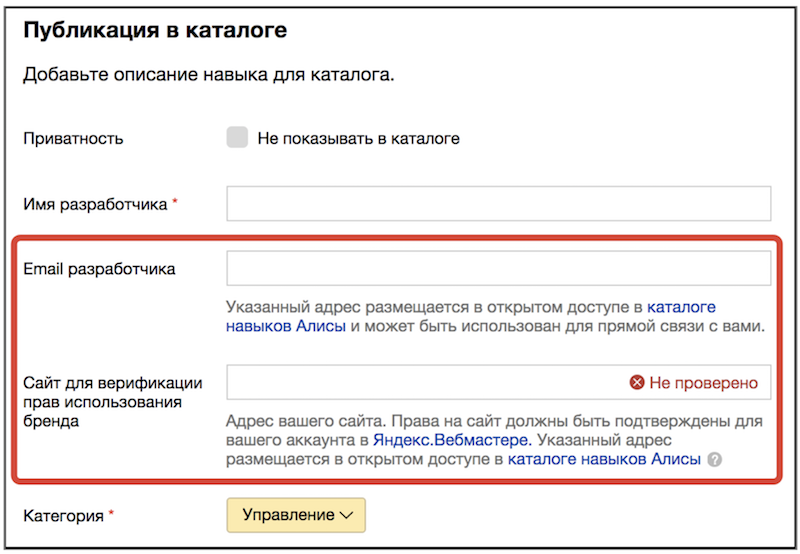Click the "Email разработчика" input field
Screen dimensions: 800x554
[x=498, y=268]
